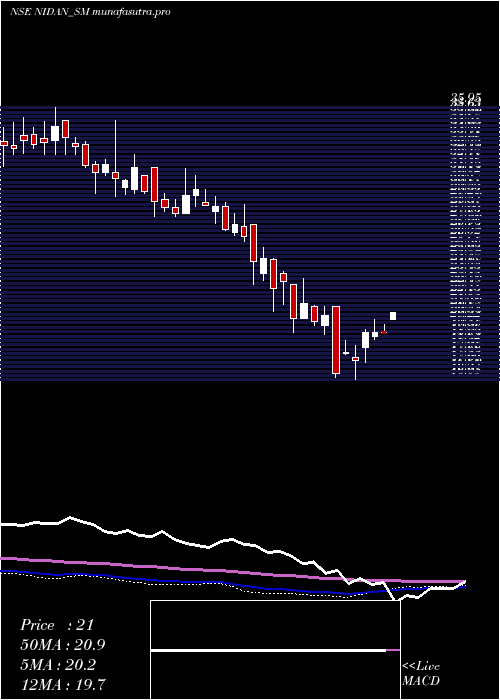The image size is (500, 700).
Task: Click the MACD histogram box
Action: tap(275, 650)
